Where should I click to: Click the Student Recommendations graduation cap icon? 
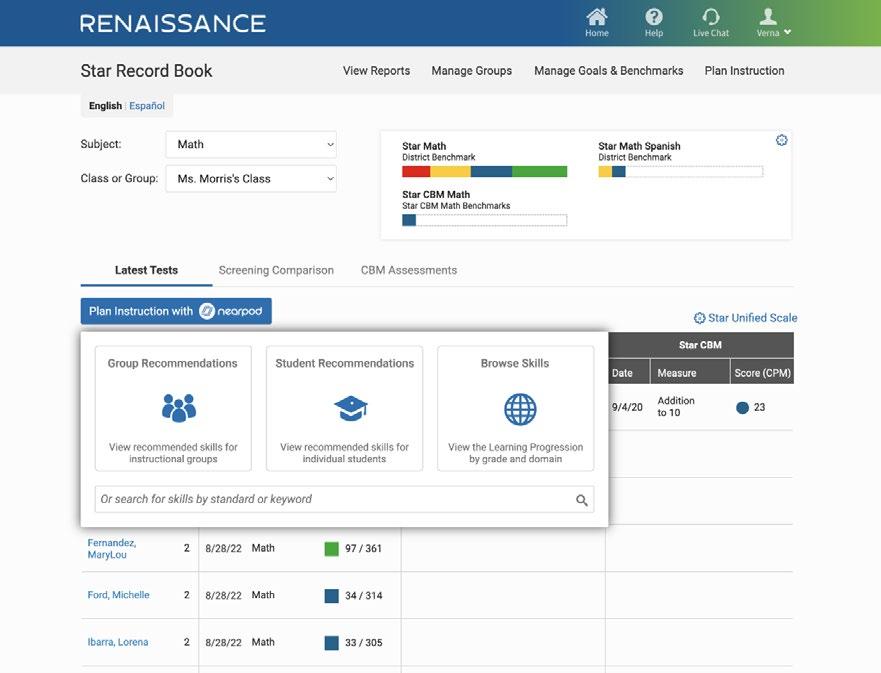(350, 408)
